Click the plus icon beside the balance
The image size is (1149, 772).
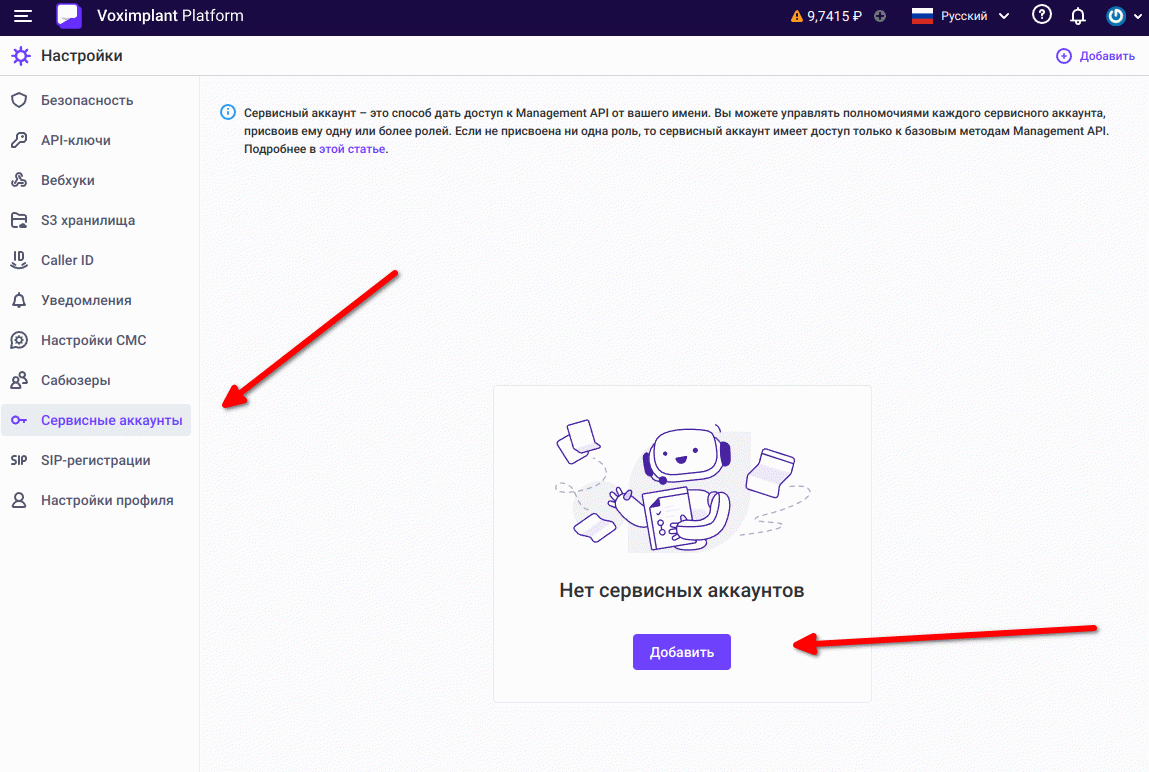pos(880,16)
